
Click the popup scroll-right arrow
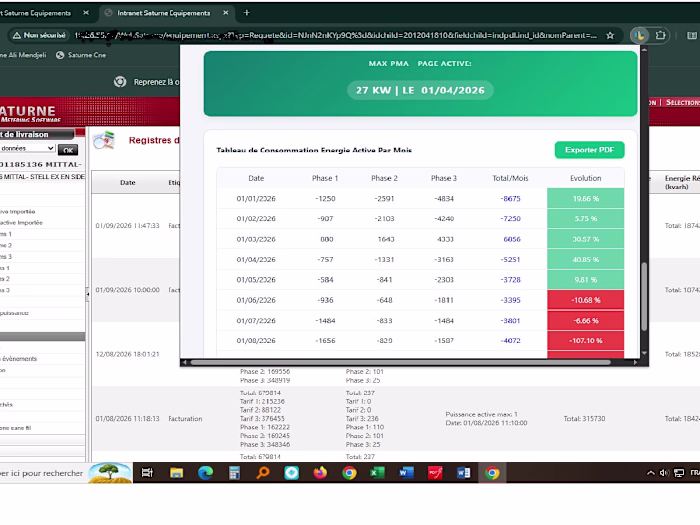click(635, 362)
